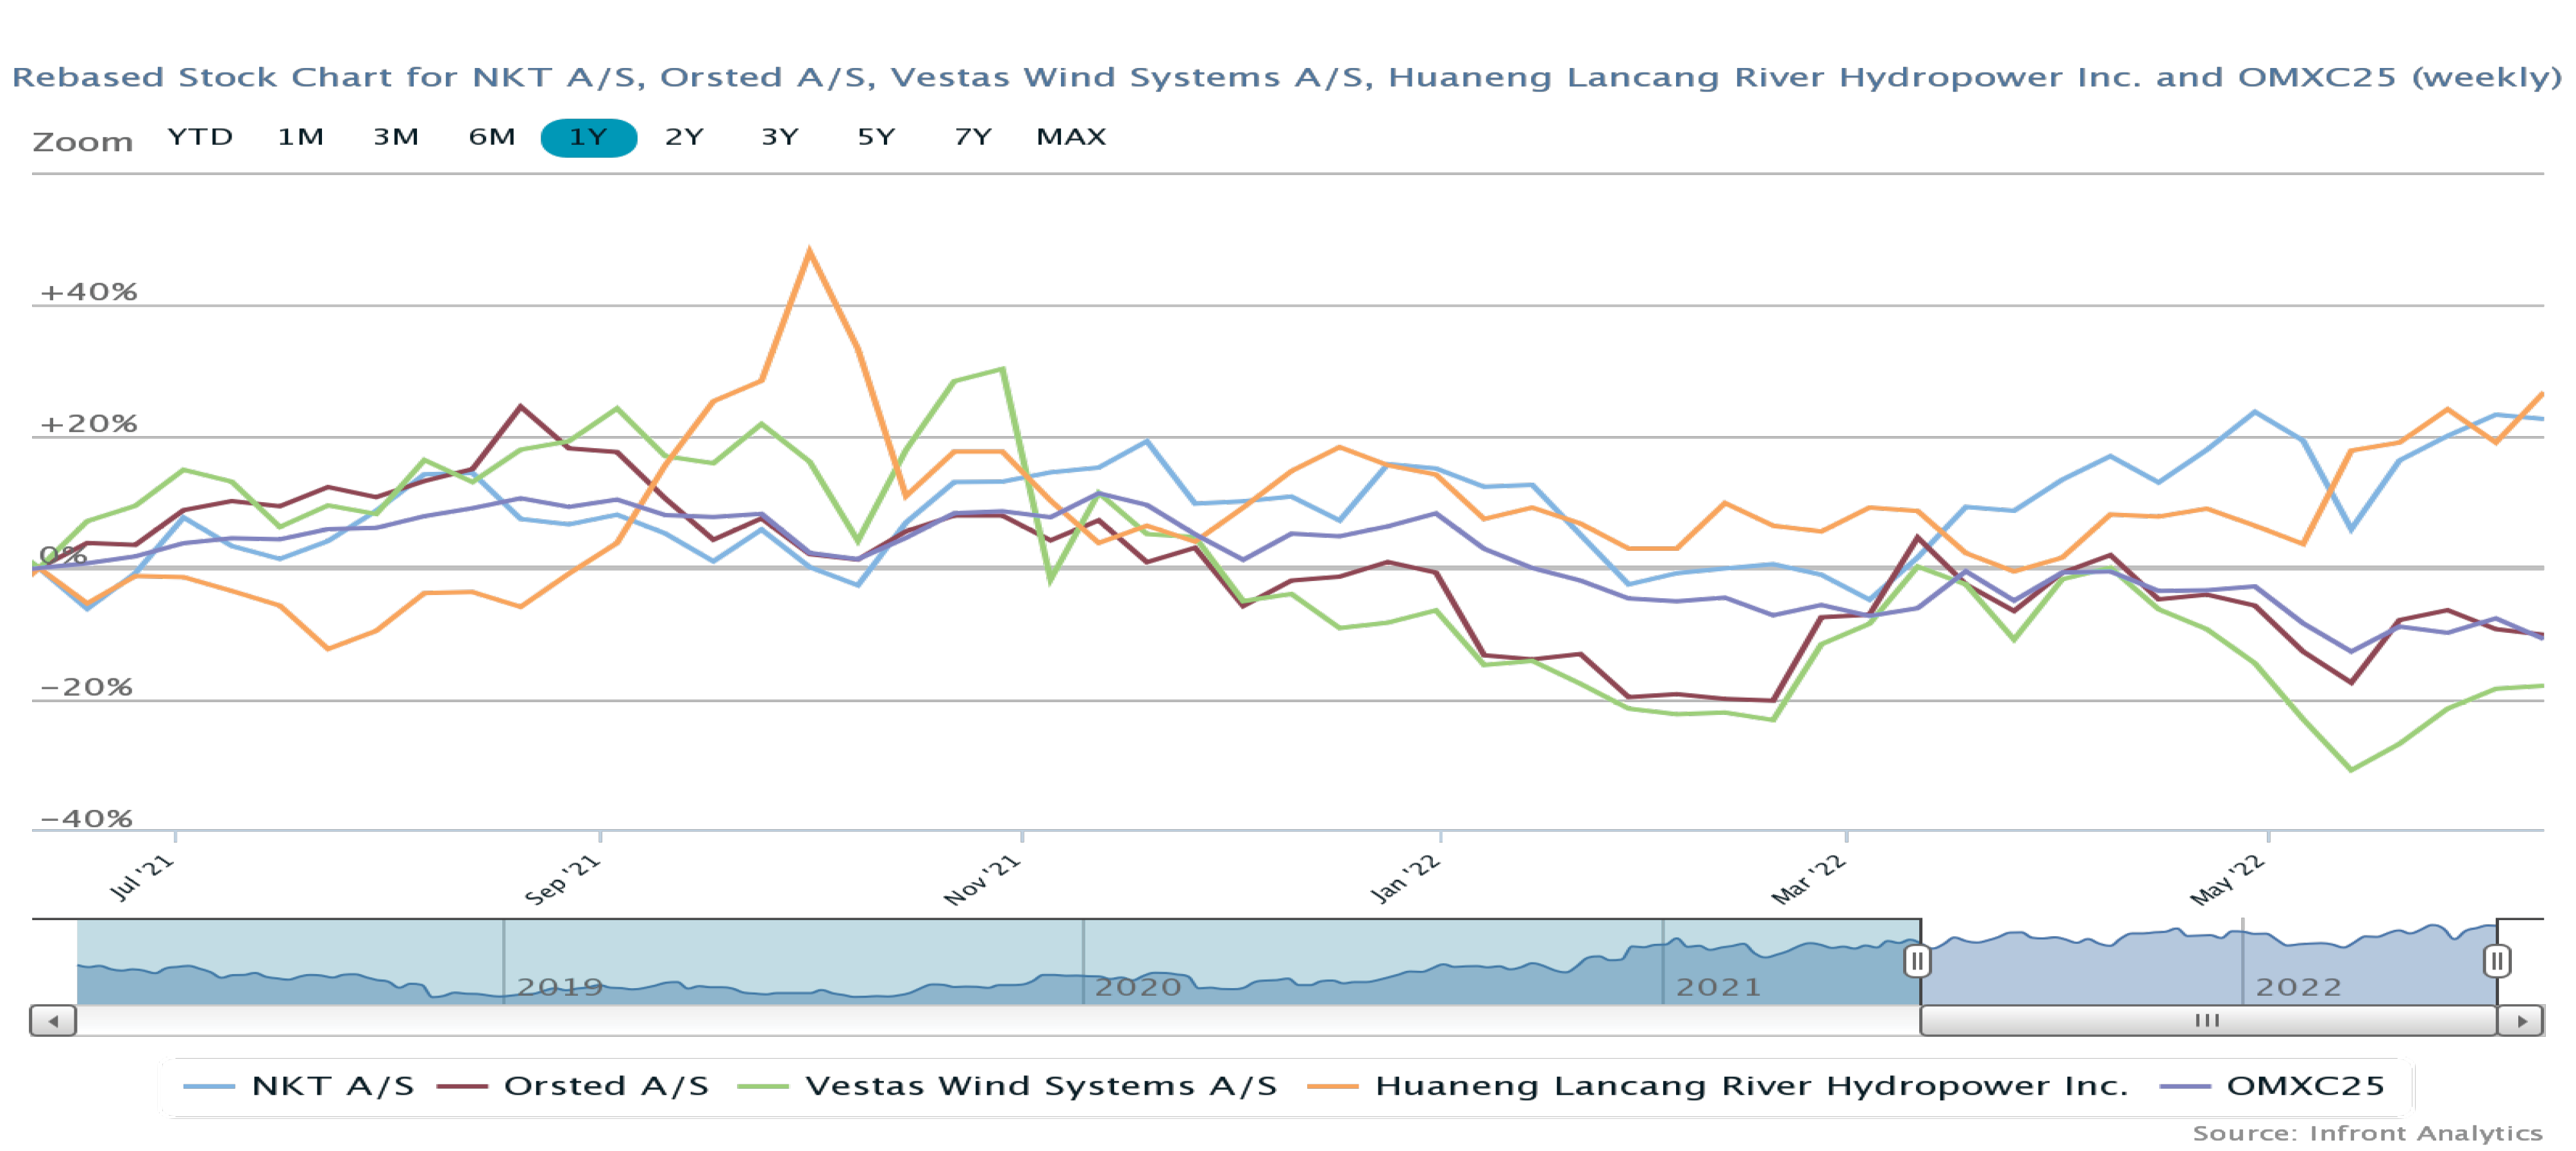Select YTD zoom range
This screenshot has height=1151, width=2576.
[x=200, y=137]
